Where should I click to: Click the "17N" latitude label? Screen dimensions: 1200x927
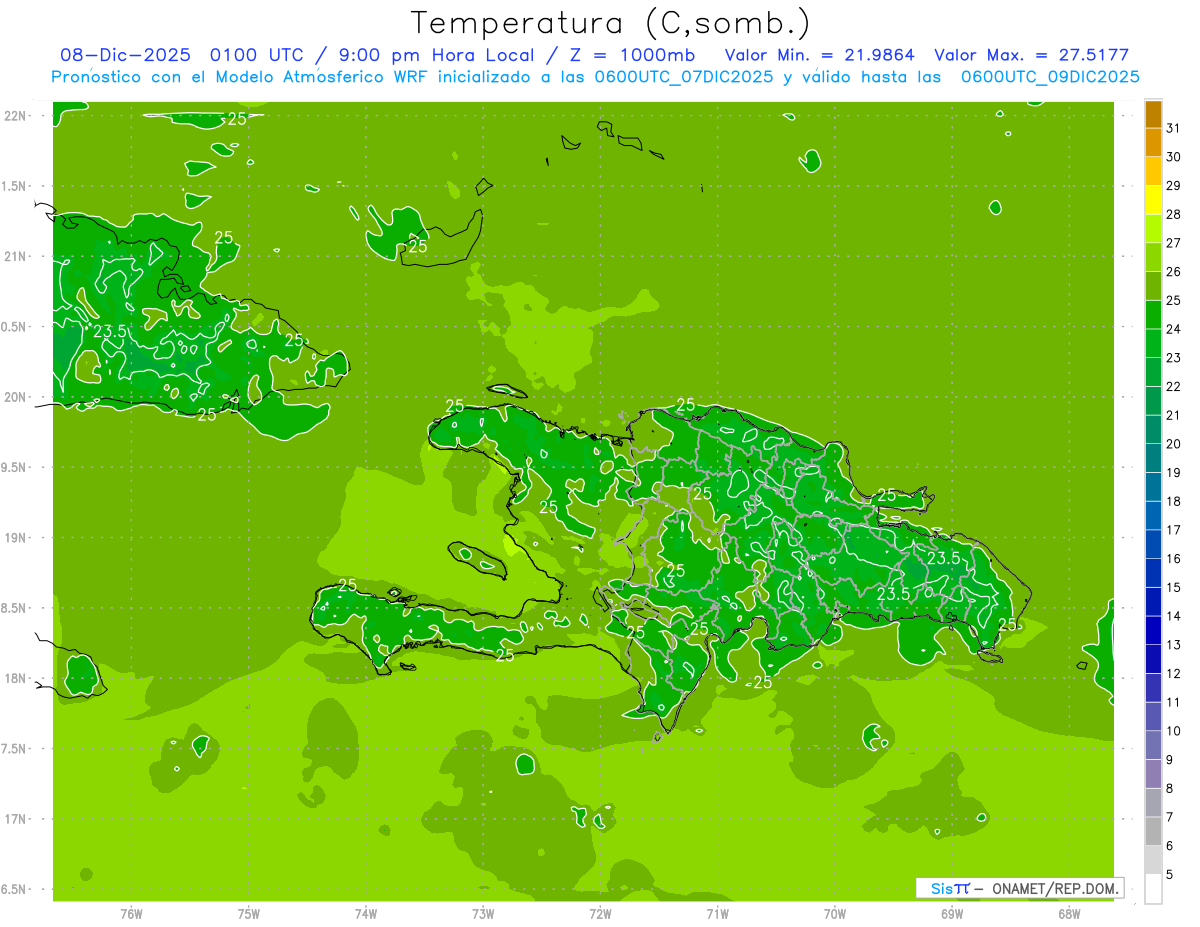[x=16, y=819]
